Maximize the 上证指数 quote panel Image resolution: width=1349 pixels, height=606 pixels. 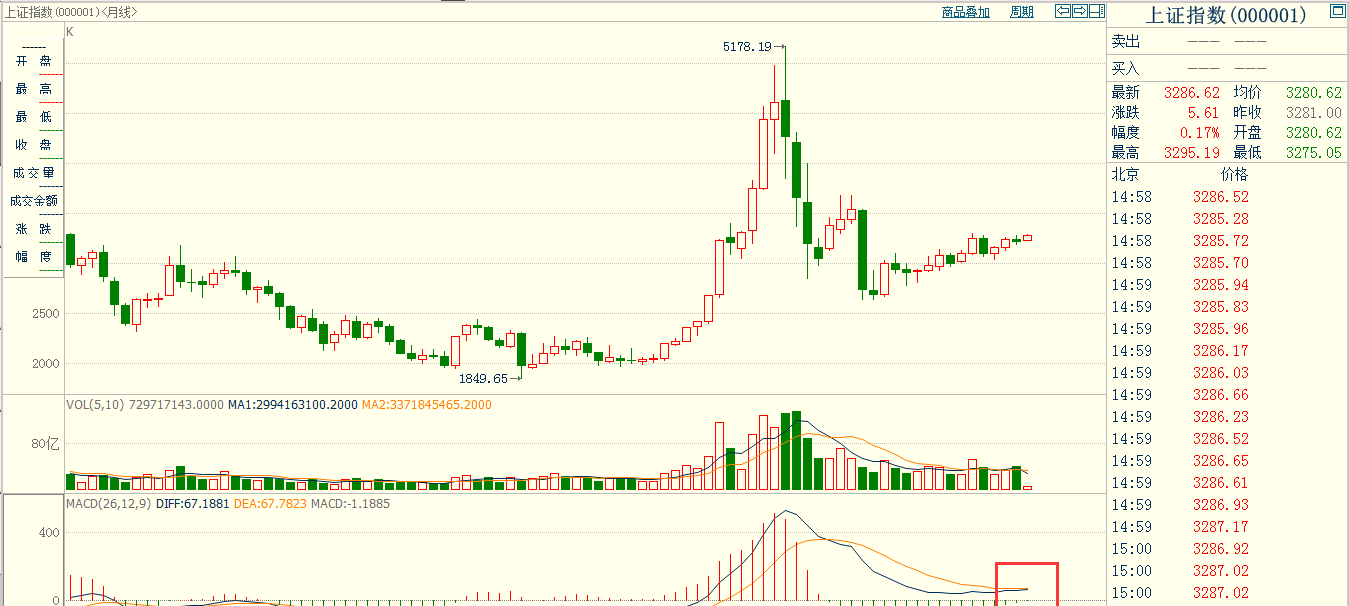pos(1337,12)
